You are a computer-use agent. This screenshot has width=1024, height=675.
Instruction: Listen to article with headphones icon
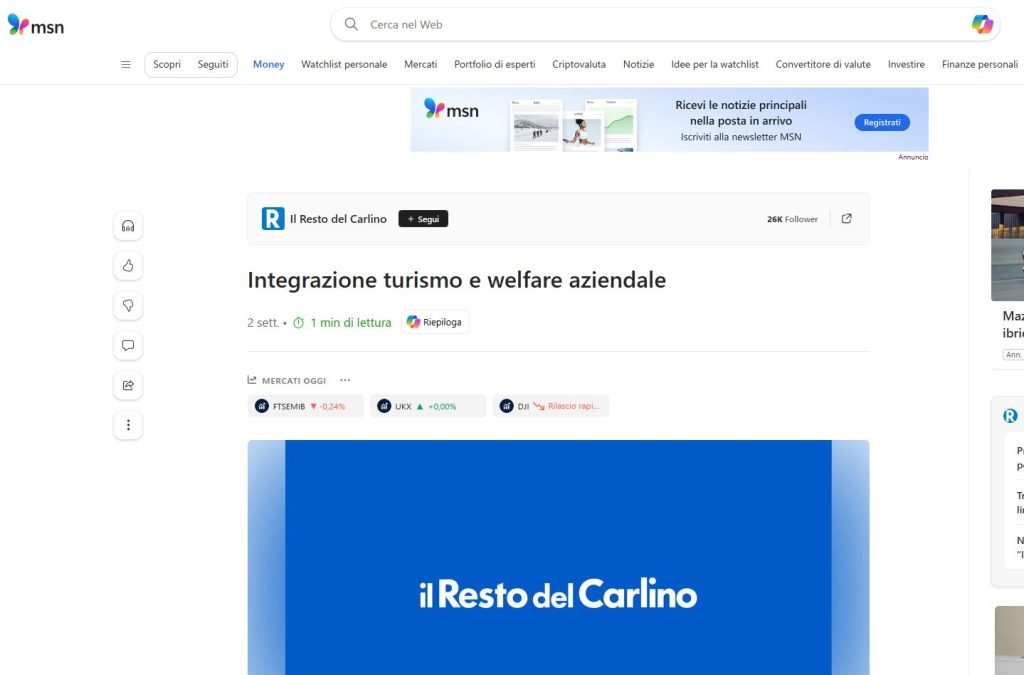pyautogui.click(x=128, y=226)
